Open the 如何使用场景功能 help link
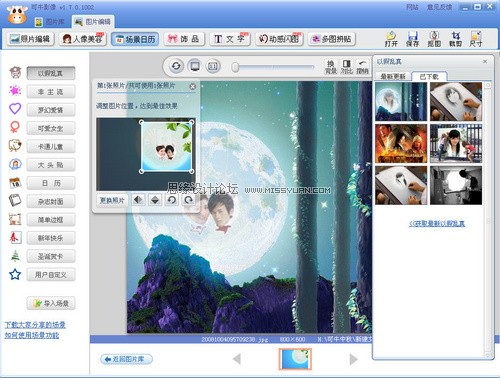This screenshot has width=500, height=378. click(x=32, y=335)
